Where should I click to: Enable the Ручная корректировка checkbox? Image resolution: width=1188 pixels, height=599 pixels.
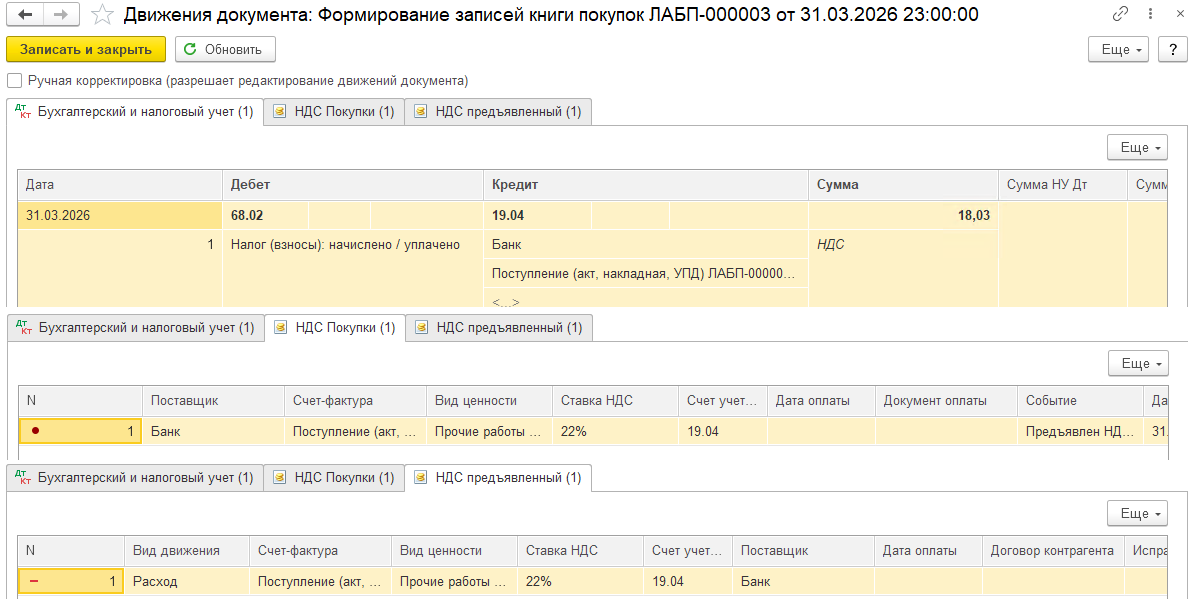[x=14, y=81]
